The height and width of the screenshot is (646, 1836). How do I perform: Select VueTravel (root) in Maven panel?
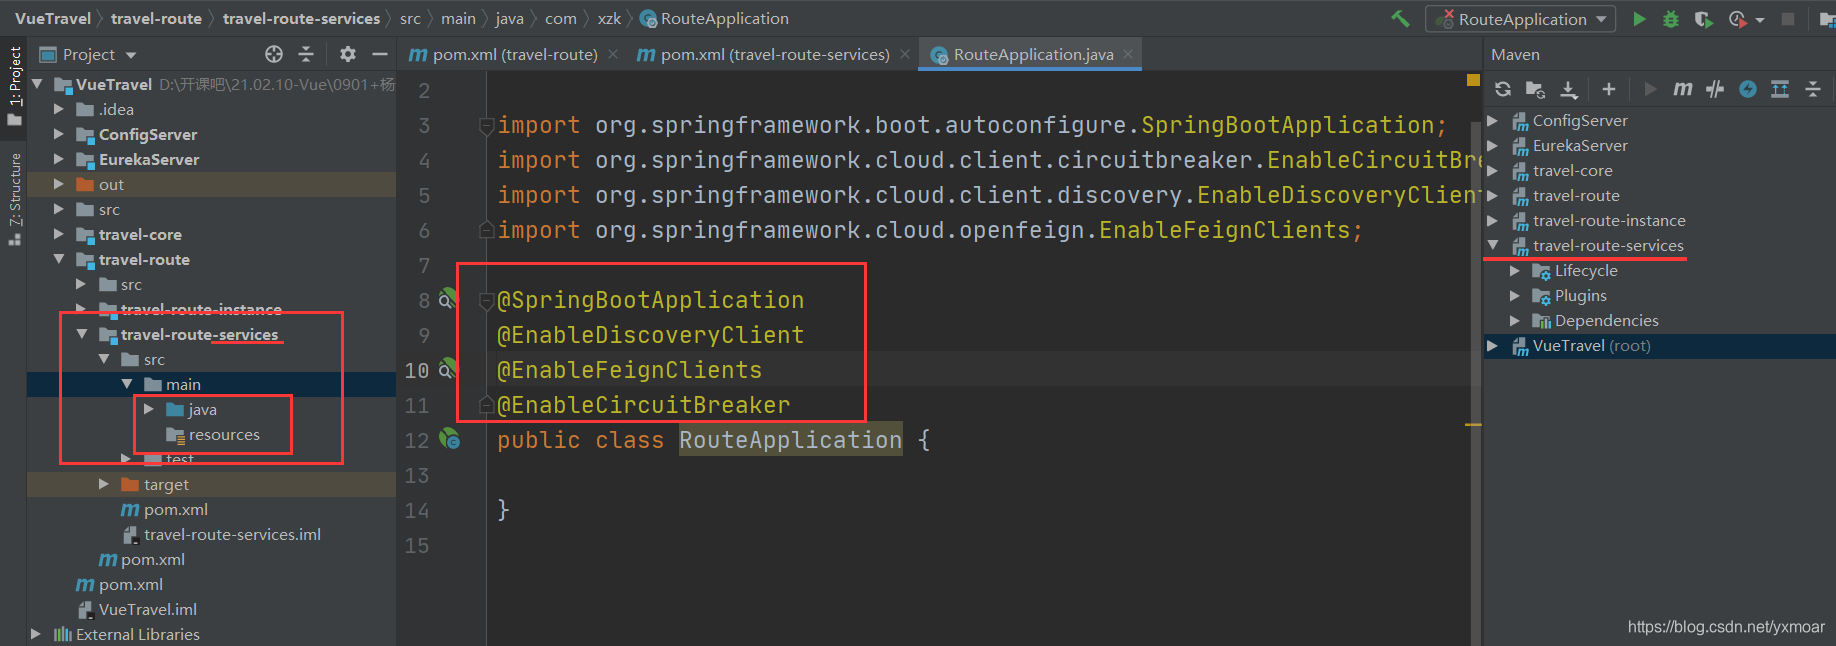(x=1591, y=346)
